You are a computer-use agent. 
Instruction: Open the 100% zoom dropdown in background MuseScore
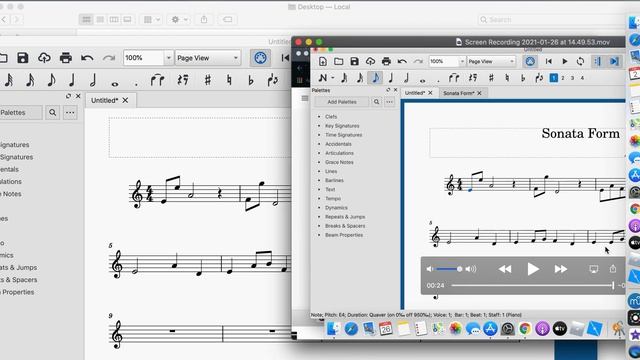[x=169, y=58]
